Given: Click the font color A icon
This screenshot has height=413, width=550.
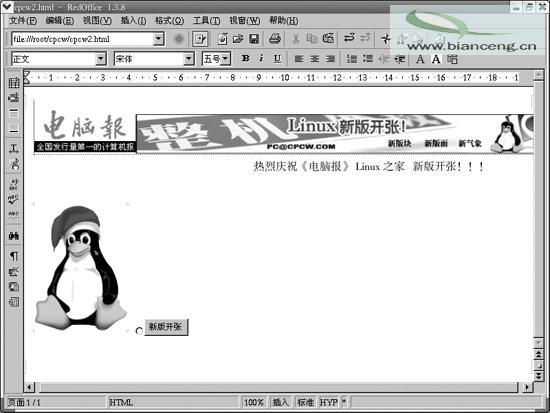Looking at the screenshot, I should [x=420, y=59].
